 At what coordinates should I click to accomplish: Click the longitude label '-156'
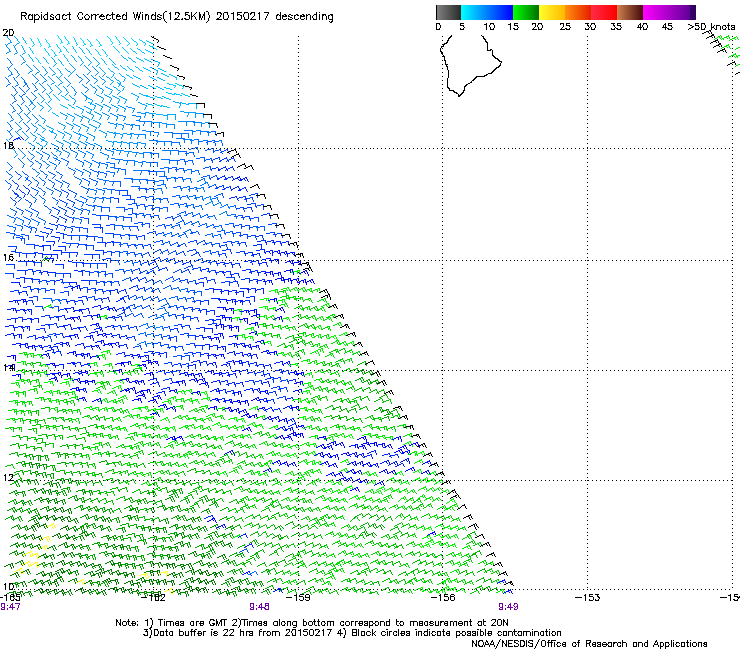coord(443,598)
